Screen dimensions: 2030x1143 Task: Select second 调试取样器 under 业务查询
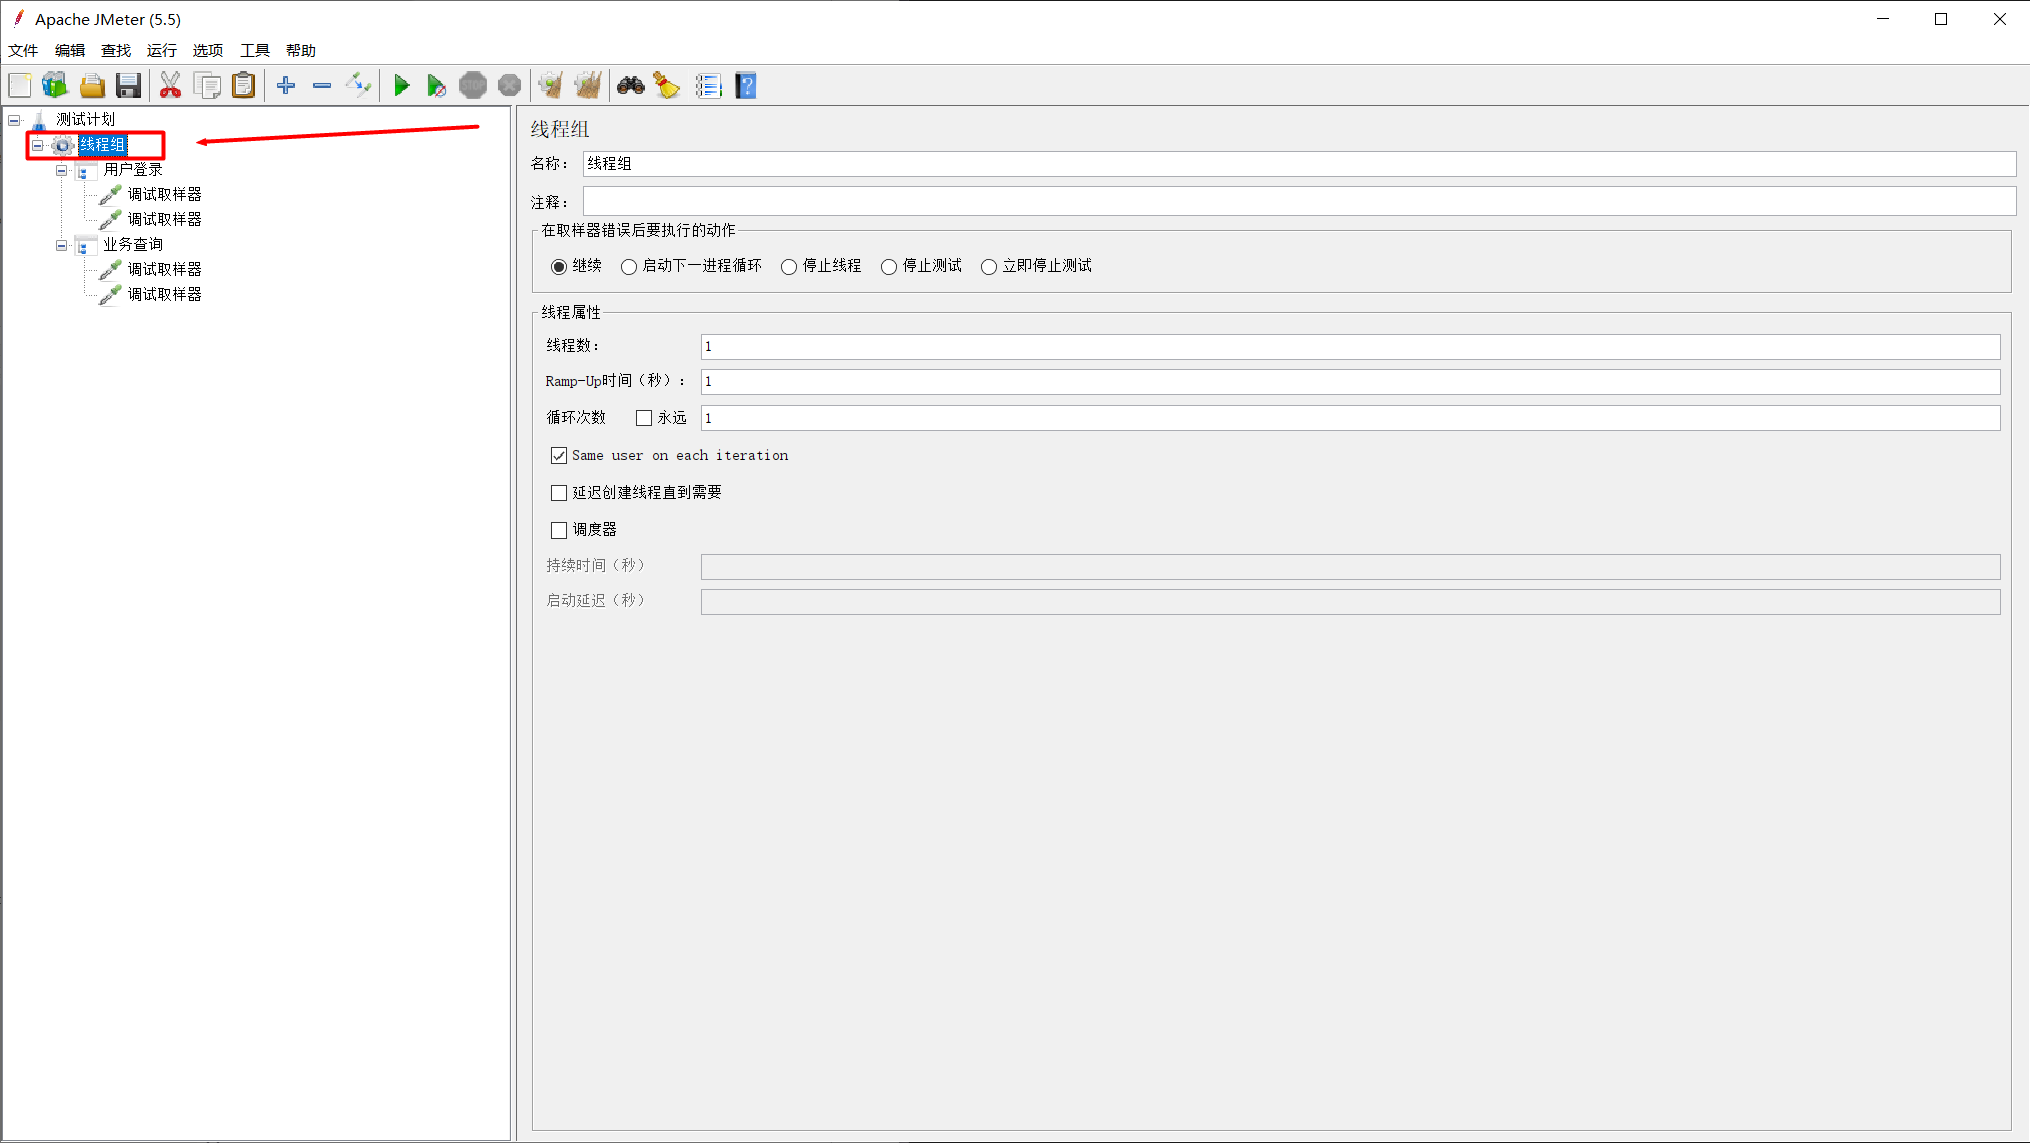(165, 295)
